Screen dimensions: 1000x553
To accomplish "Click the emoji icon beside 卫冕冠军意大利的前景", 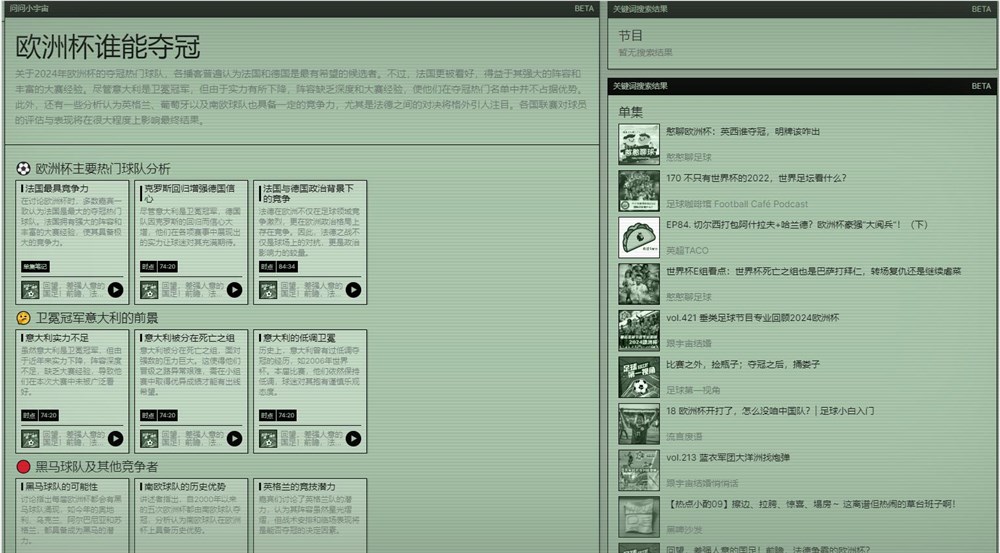I will [x=24, y=318].
